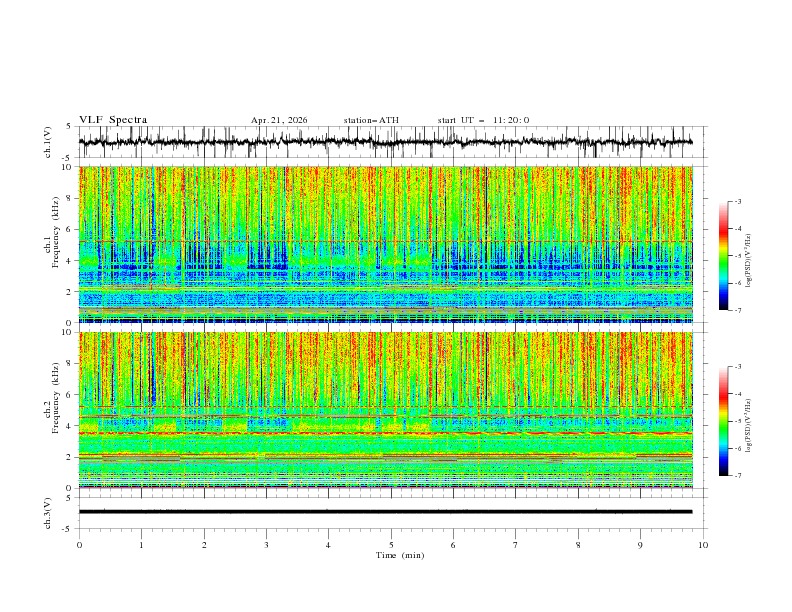
Task: Click the VLF Spectra title text
Action: click(113, 120)
